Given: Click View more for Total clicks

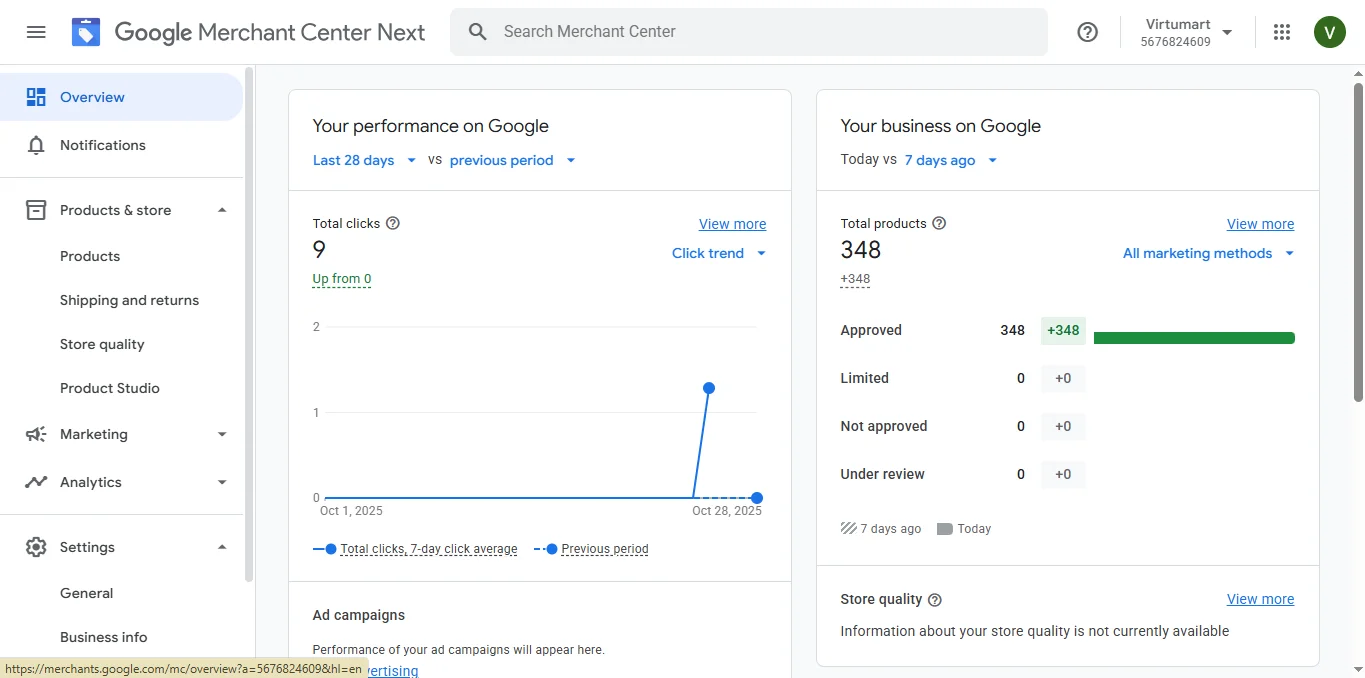Looking at the screenshot, I should point(732,224).
